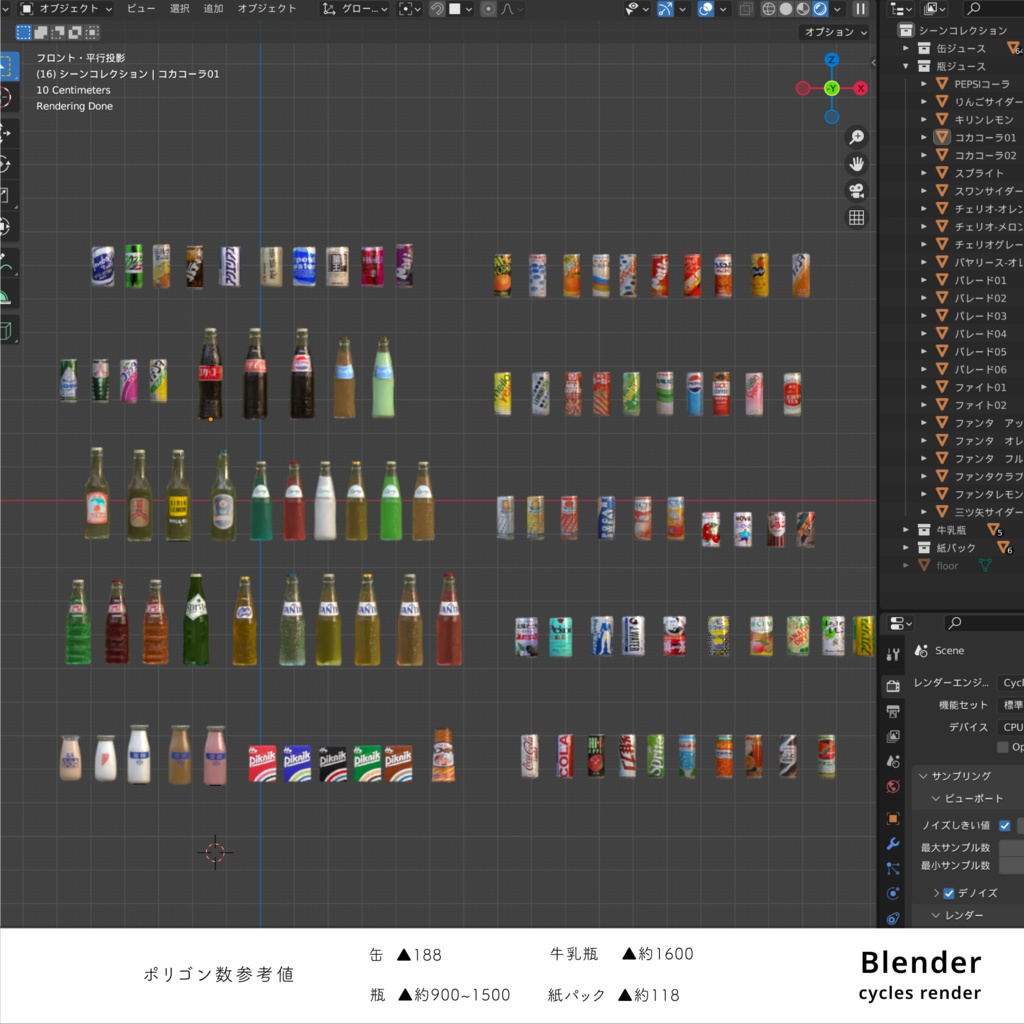
Task: Collapse the 瓶ジュース collection
Action: [907, 65]
